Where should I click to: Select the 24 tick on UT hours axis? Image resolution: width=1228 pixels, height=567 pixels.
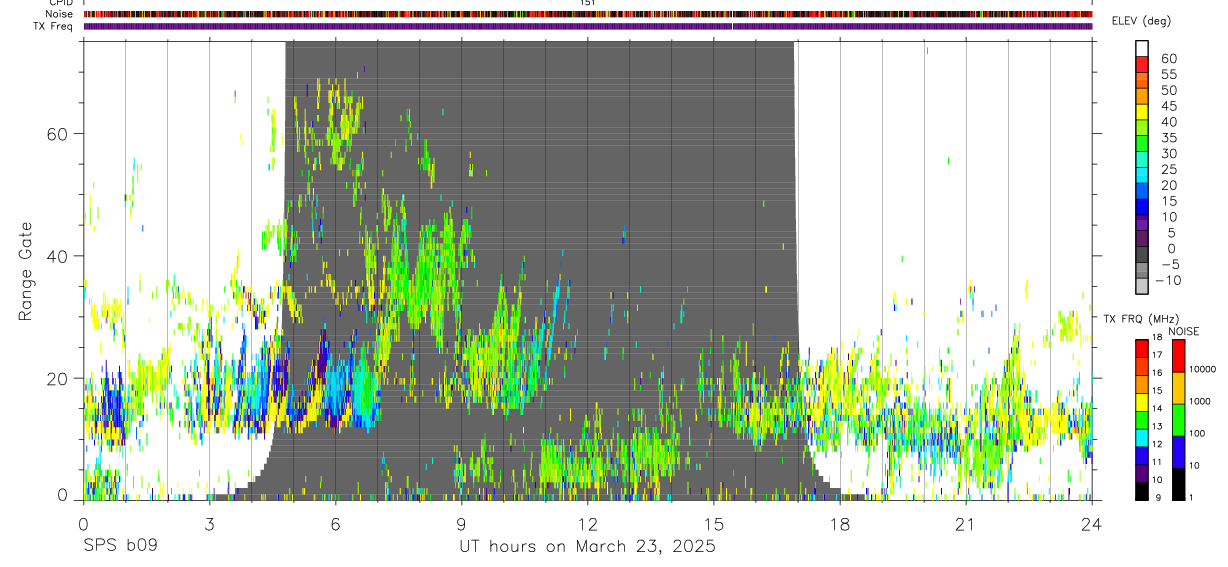click(x=1091, y=523)
